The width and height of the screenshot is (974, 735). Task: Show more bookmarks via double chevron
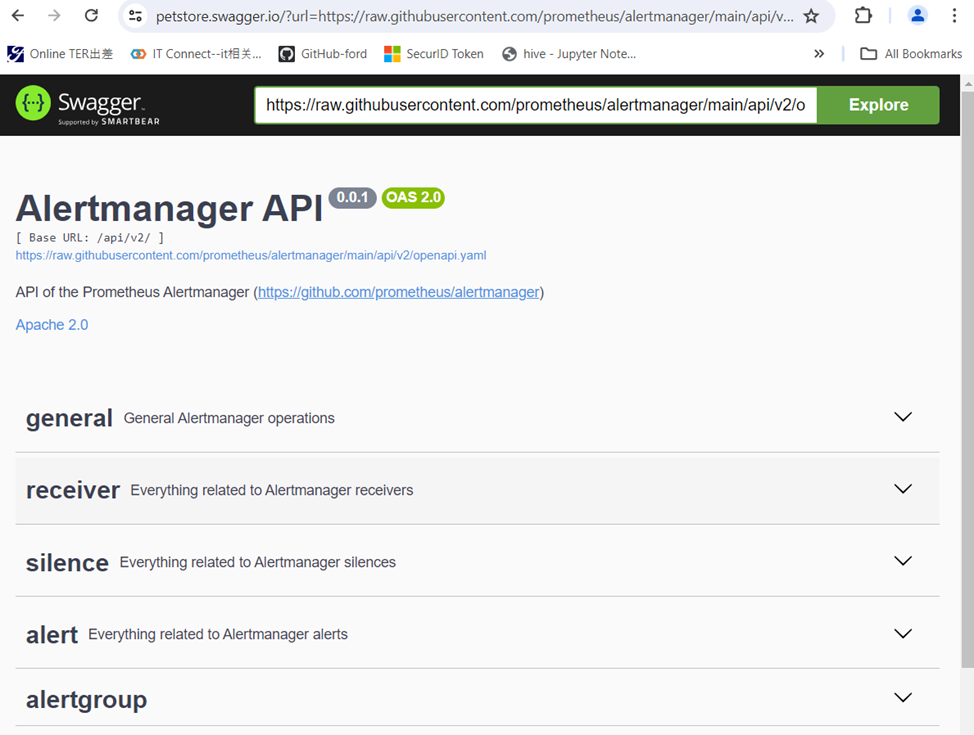[x=819, y=54]
